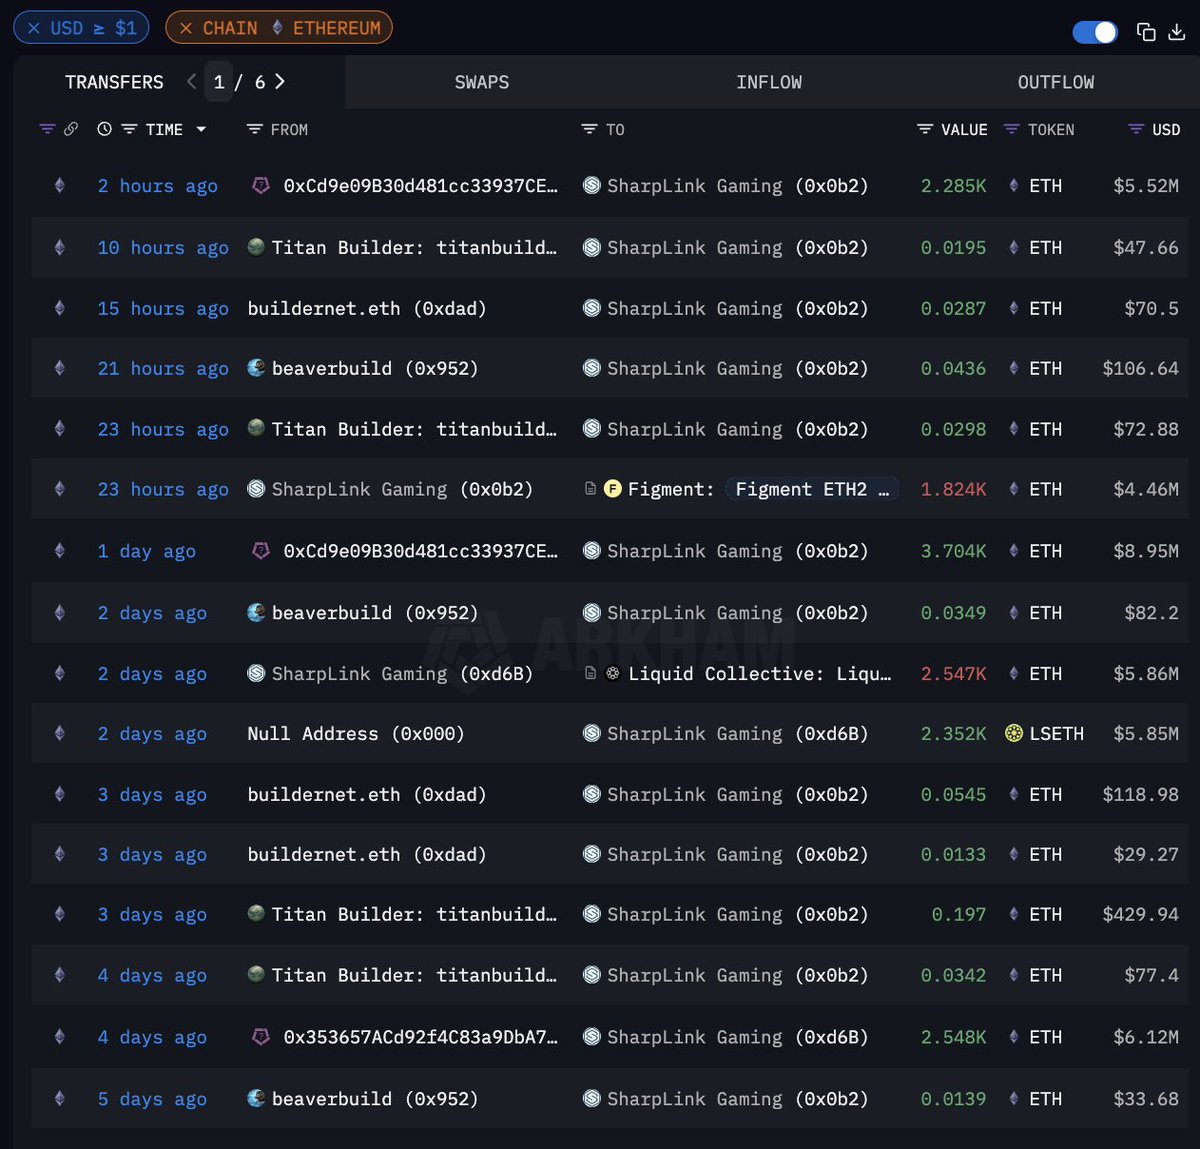Open transaction dated 10 hours ago
1200x1149 pixels.
click(163, 248)
